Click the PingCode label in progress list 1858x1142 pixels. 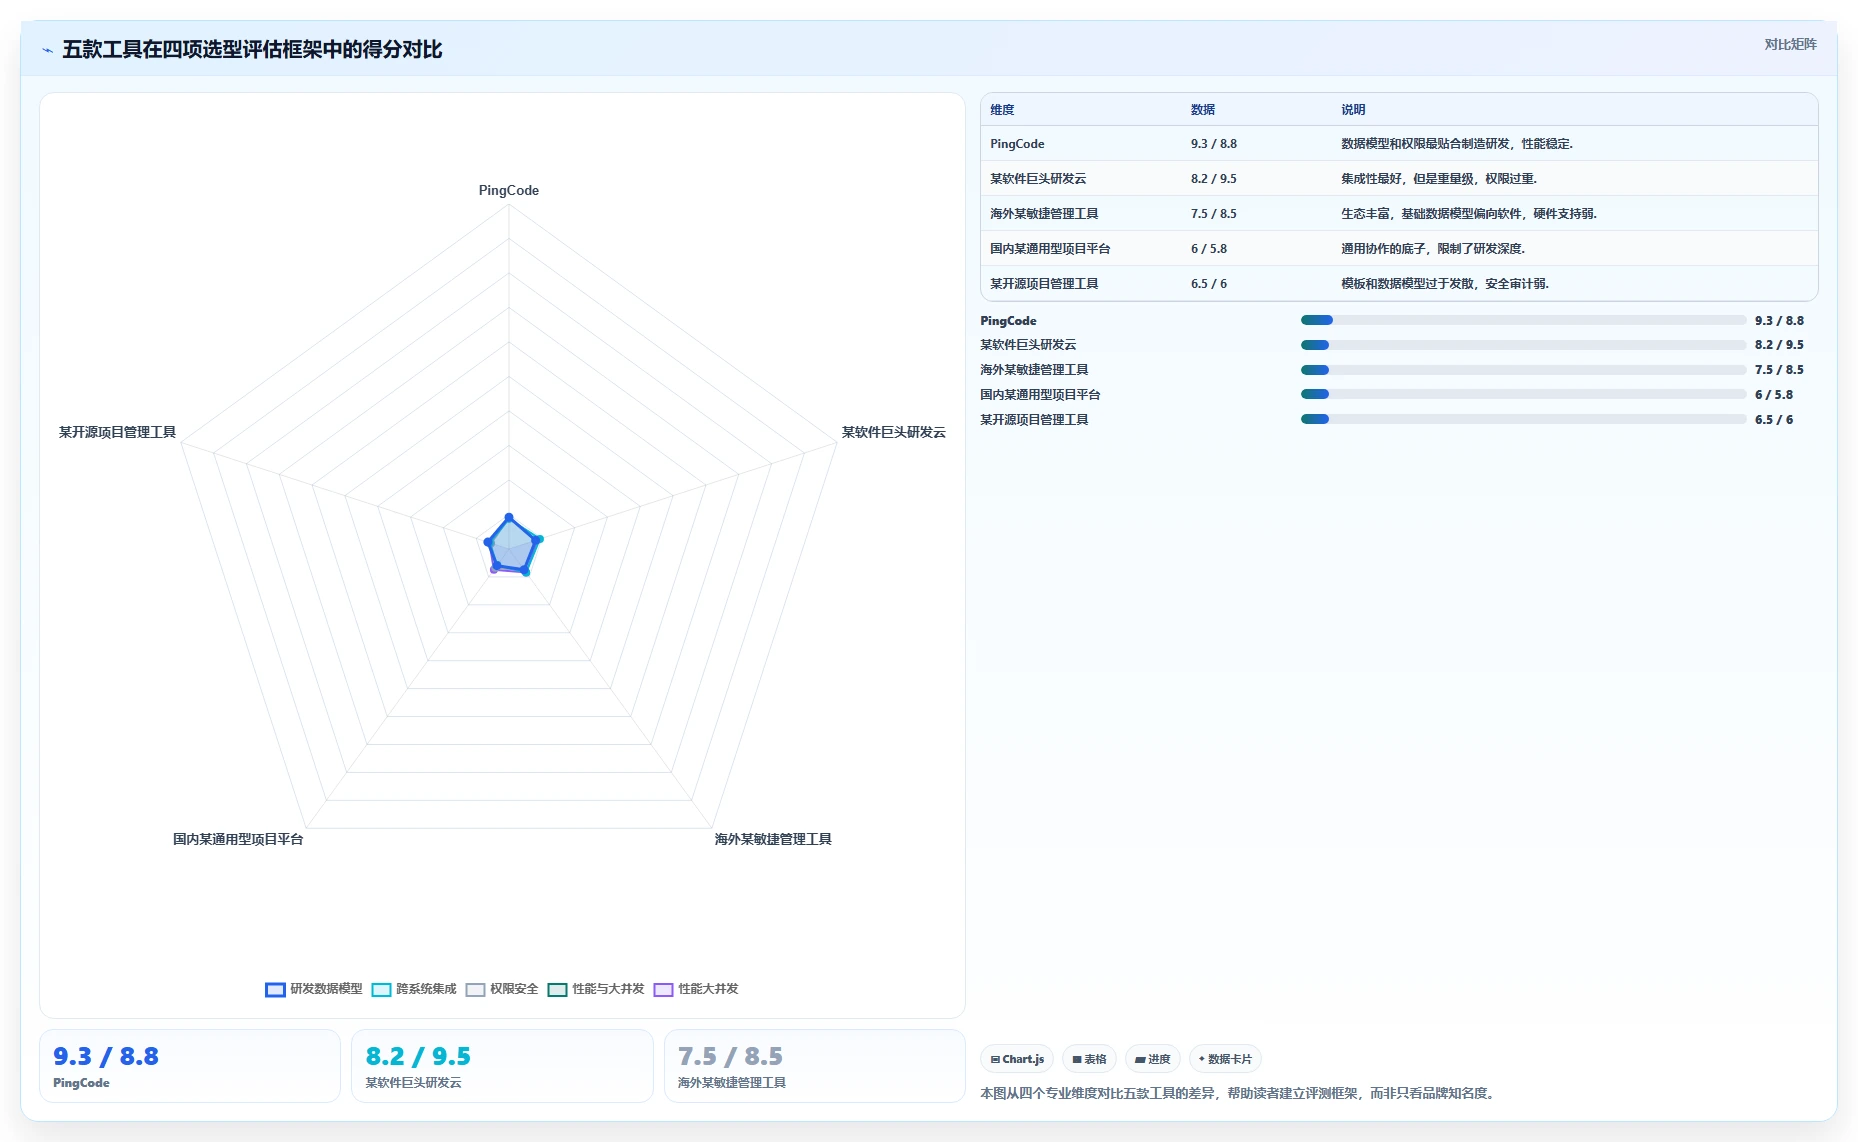pyautogui.click(x=1008, y=321)
